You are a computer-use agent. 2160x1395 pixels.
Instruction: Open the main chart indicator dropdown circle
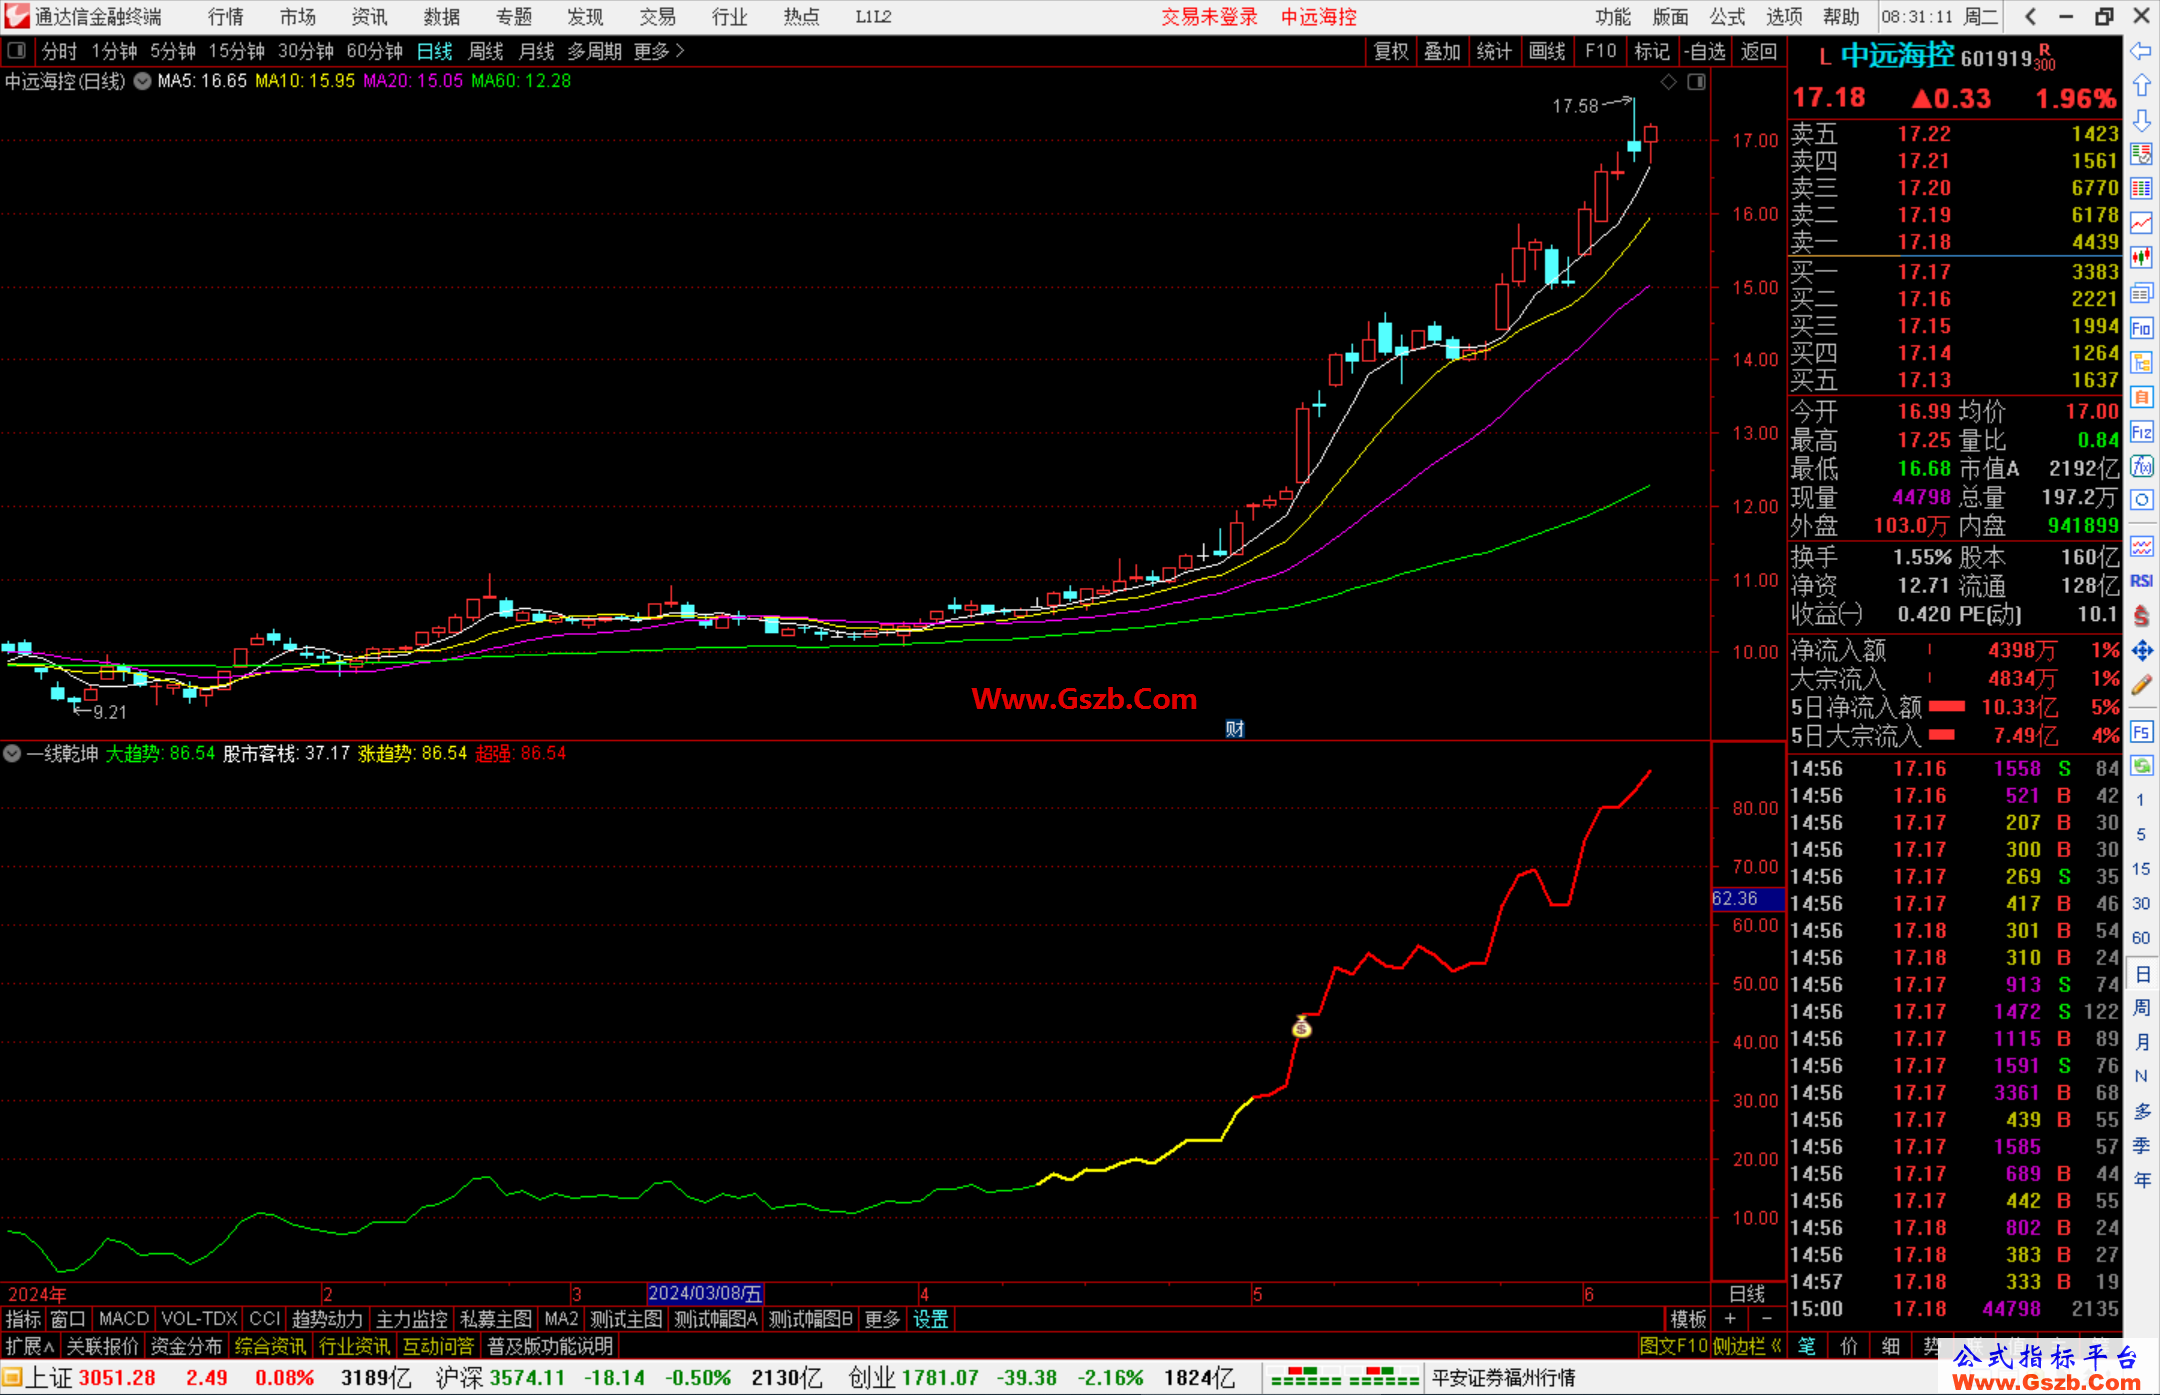(x=143, y=81)
